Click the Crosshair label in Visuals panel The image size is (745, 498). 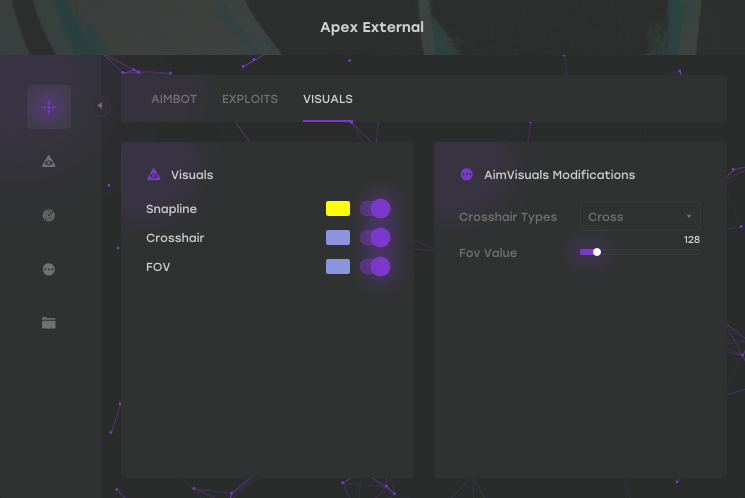175,238
